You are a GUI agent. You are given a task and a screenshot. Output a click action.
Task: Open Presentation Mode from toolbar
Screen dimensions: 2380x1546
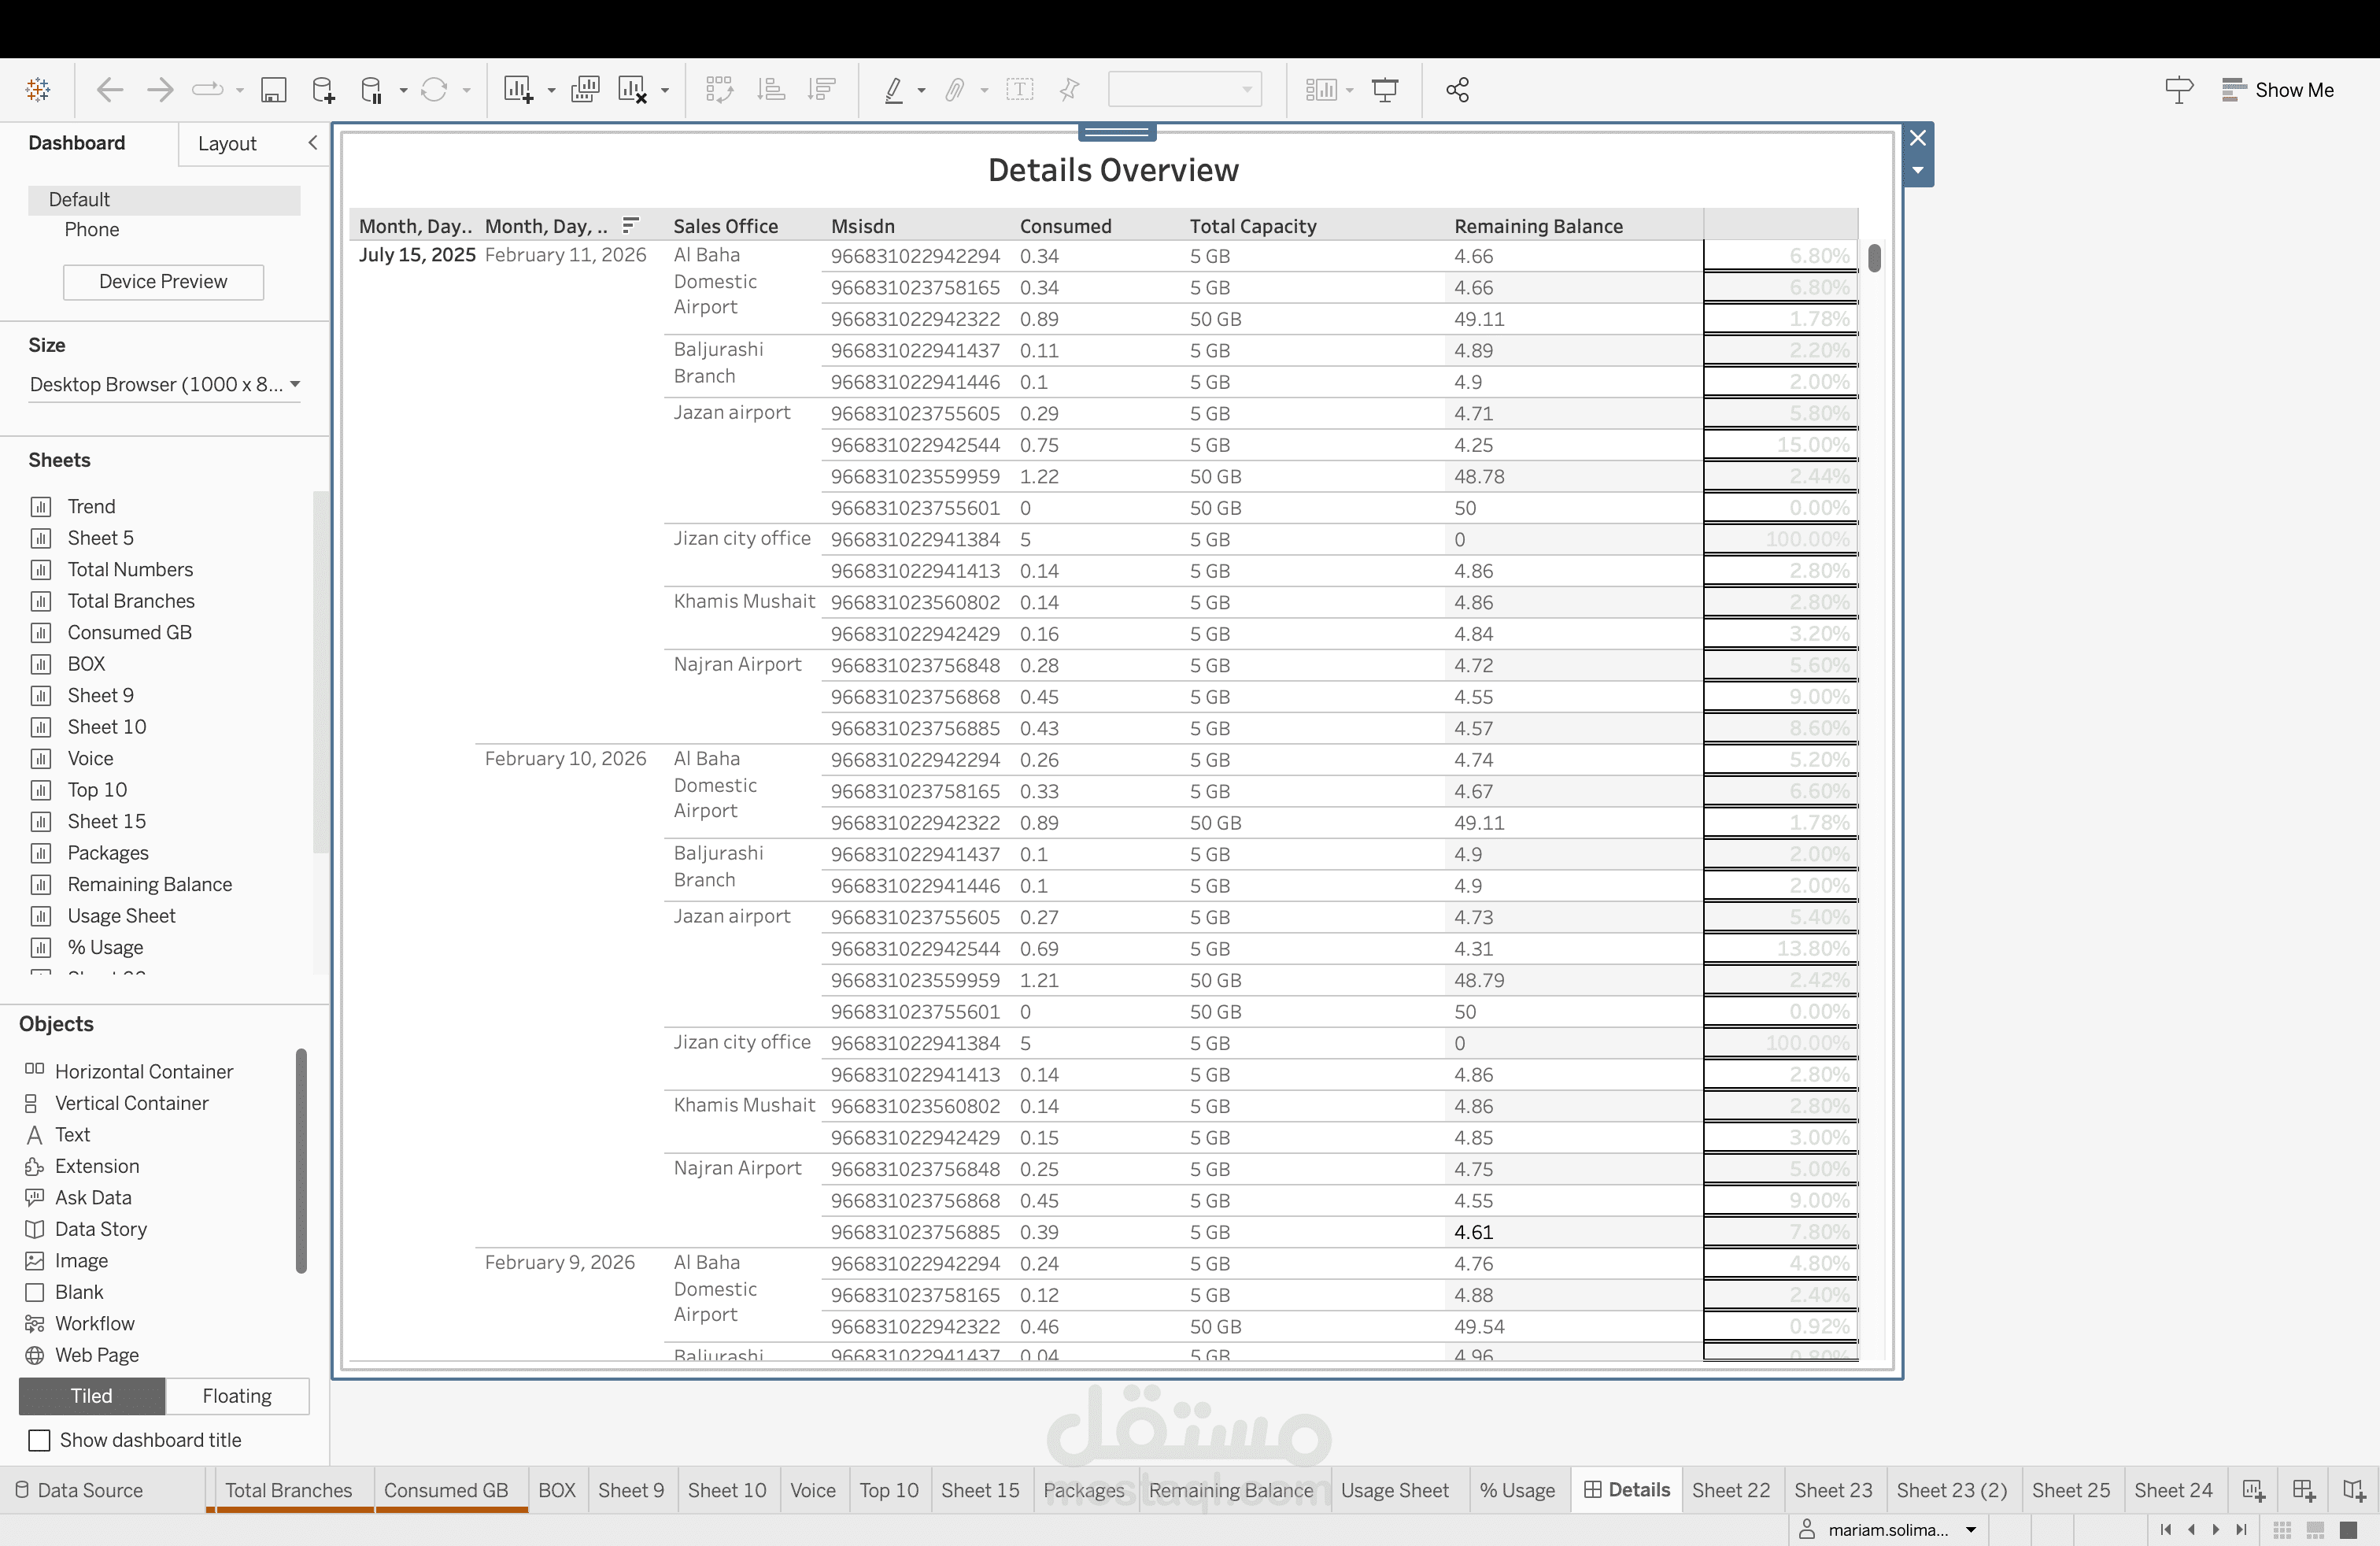click(x=1385, y=90)
